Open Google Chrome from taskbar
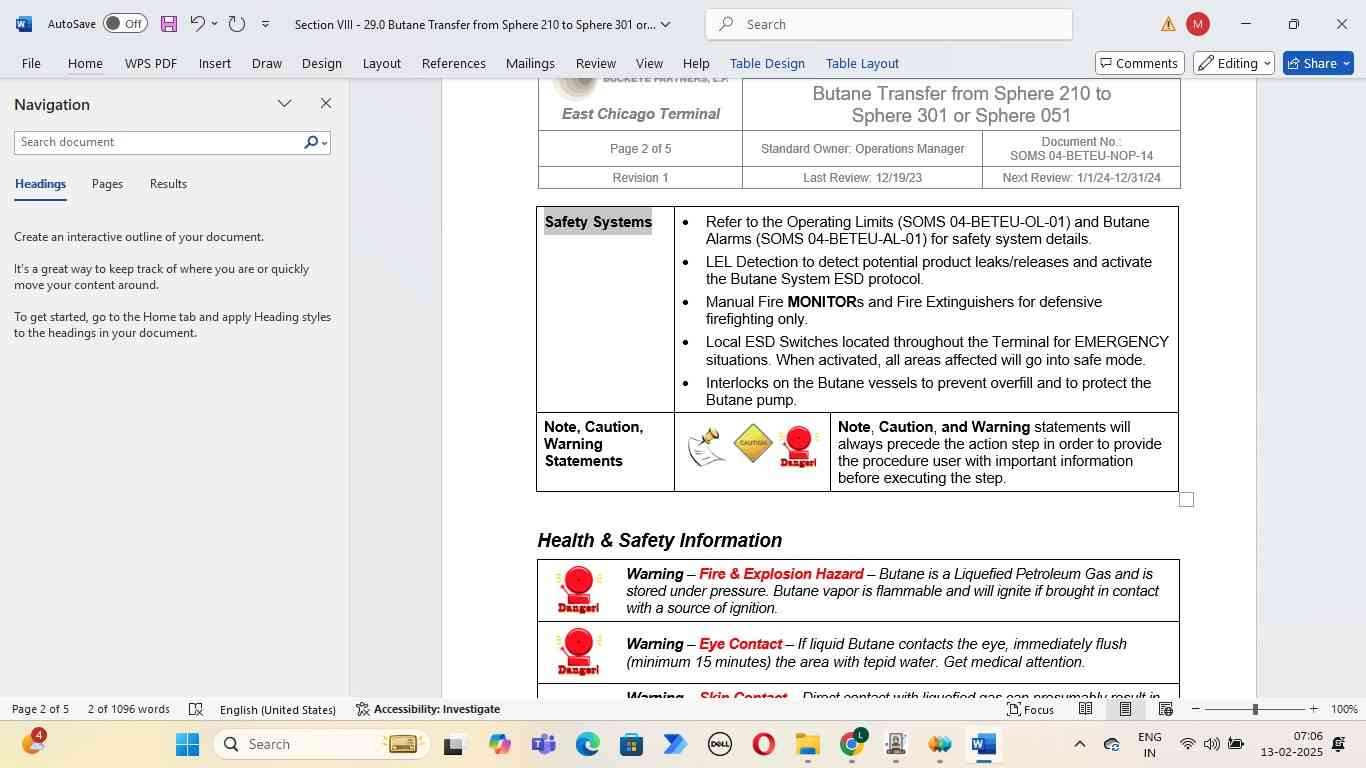 tap(852, 744)
